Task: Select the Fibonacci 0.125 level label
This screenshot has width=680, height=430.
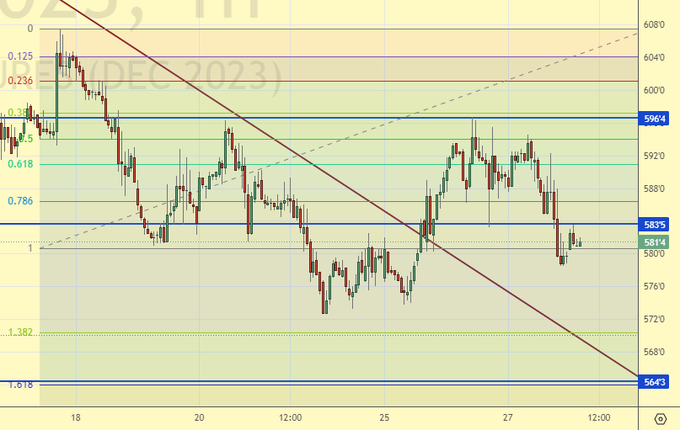Action: [19, 56]
